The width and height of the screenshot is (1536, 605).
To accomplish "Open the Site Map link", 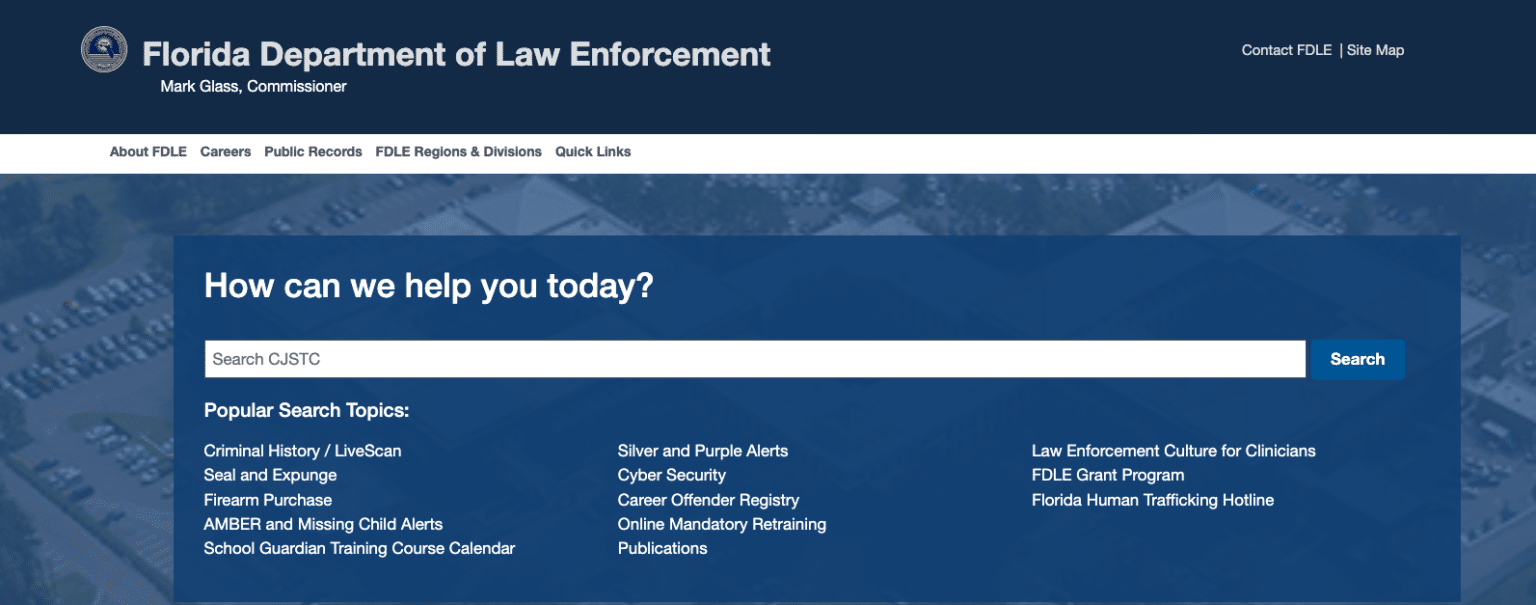I will [x=1375, y=50].
